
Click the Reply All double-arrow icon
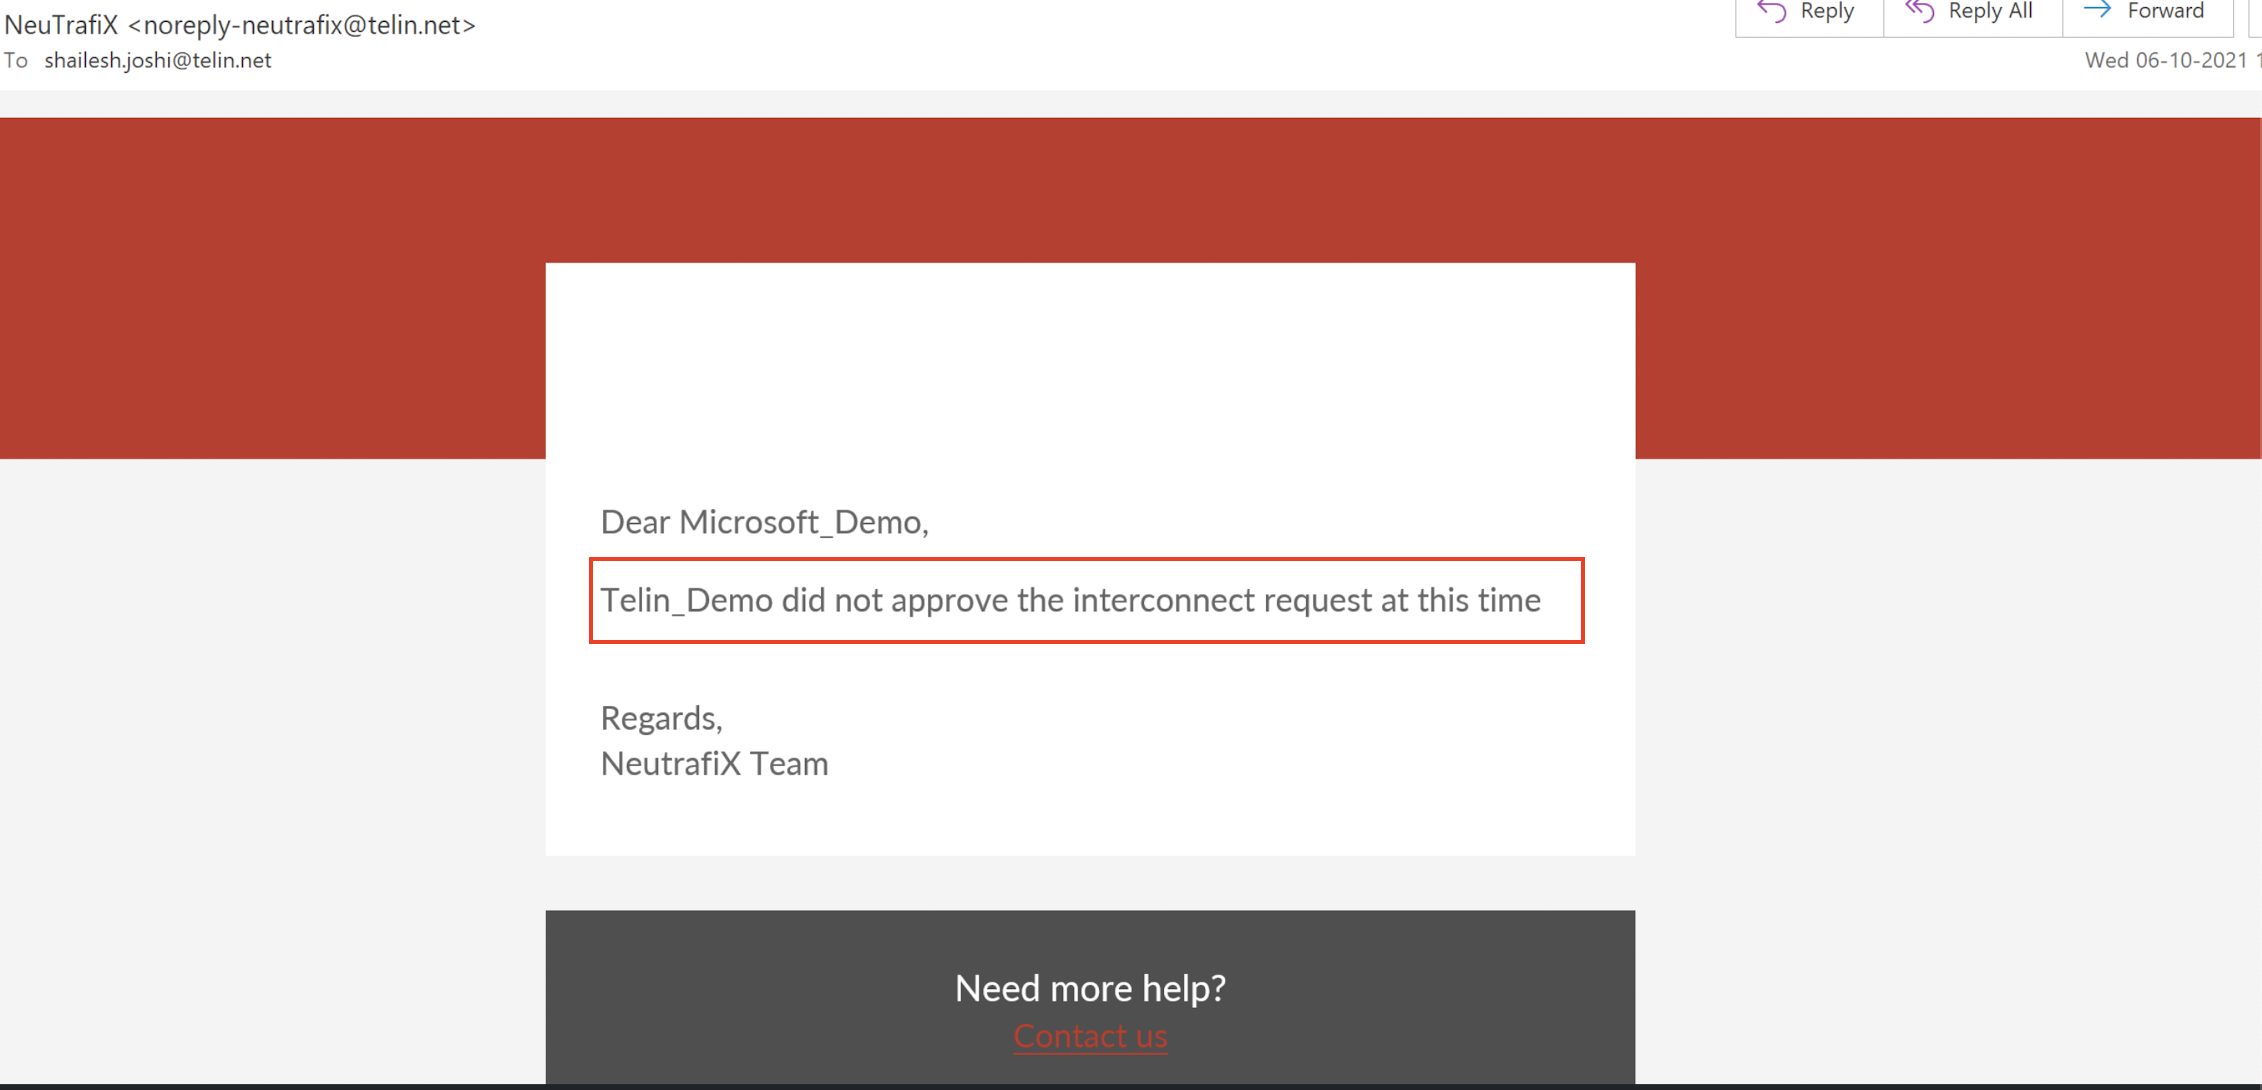(1919, 12)
